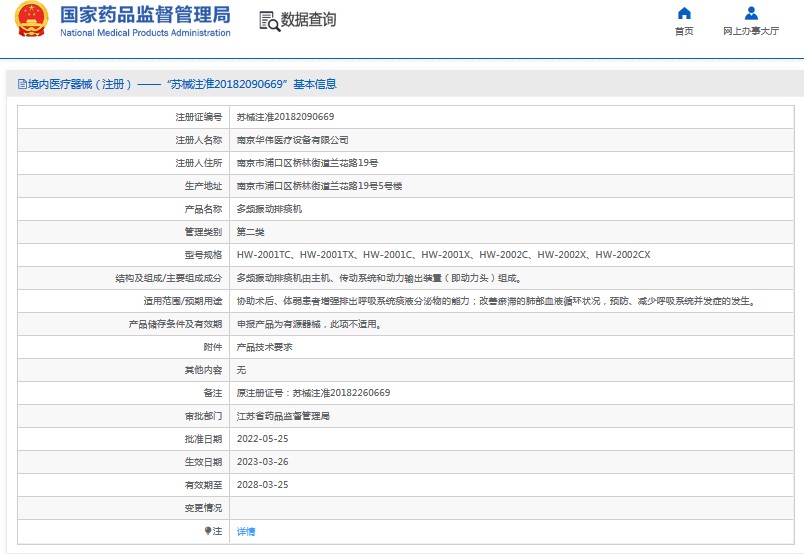The image size is (804, 554).
Task: Click National Medical Products Administration subtitle
Action: (x=145, y=33)
